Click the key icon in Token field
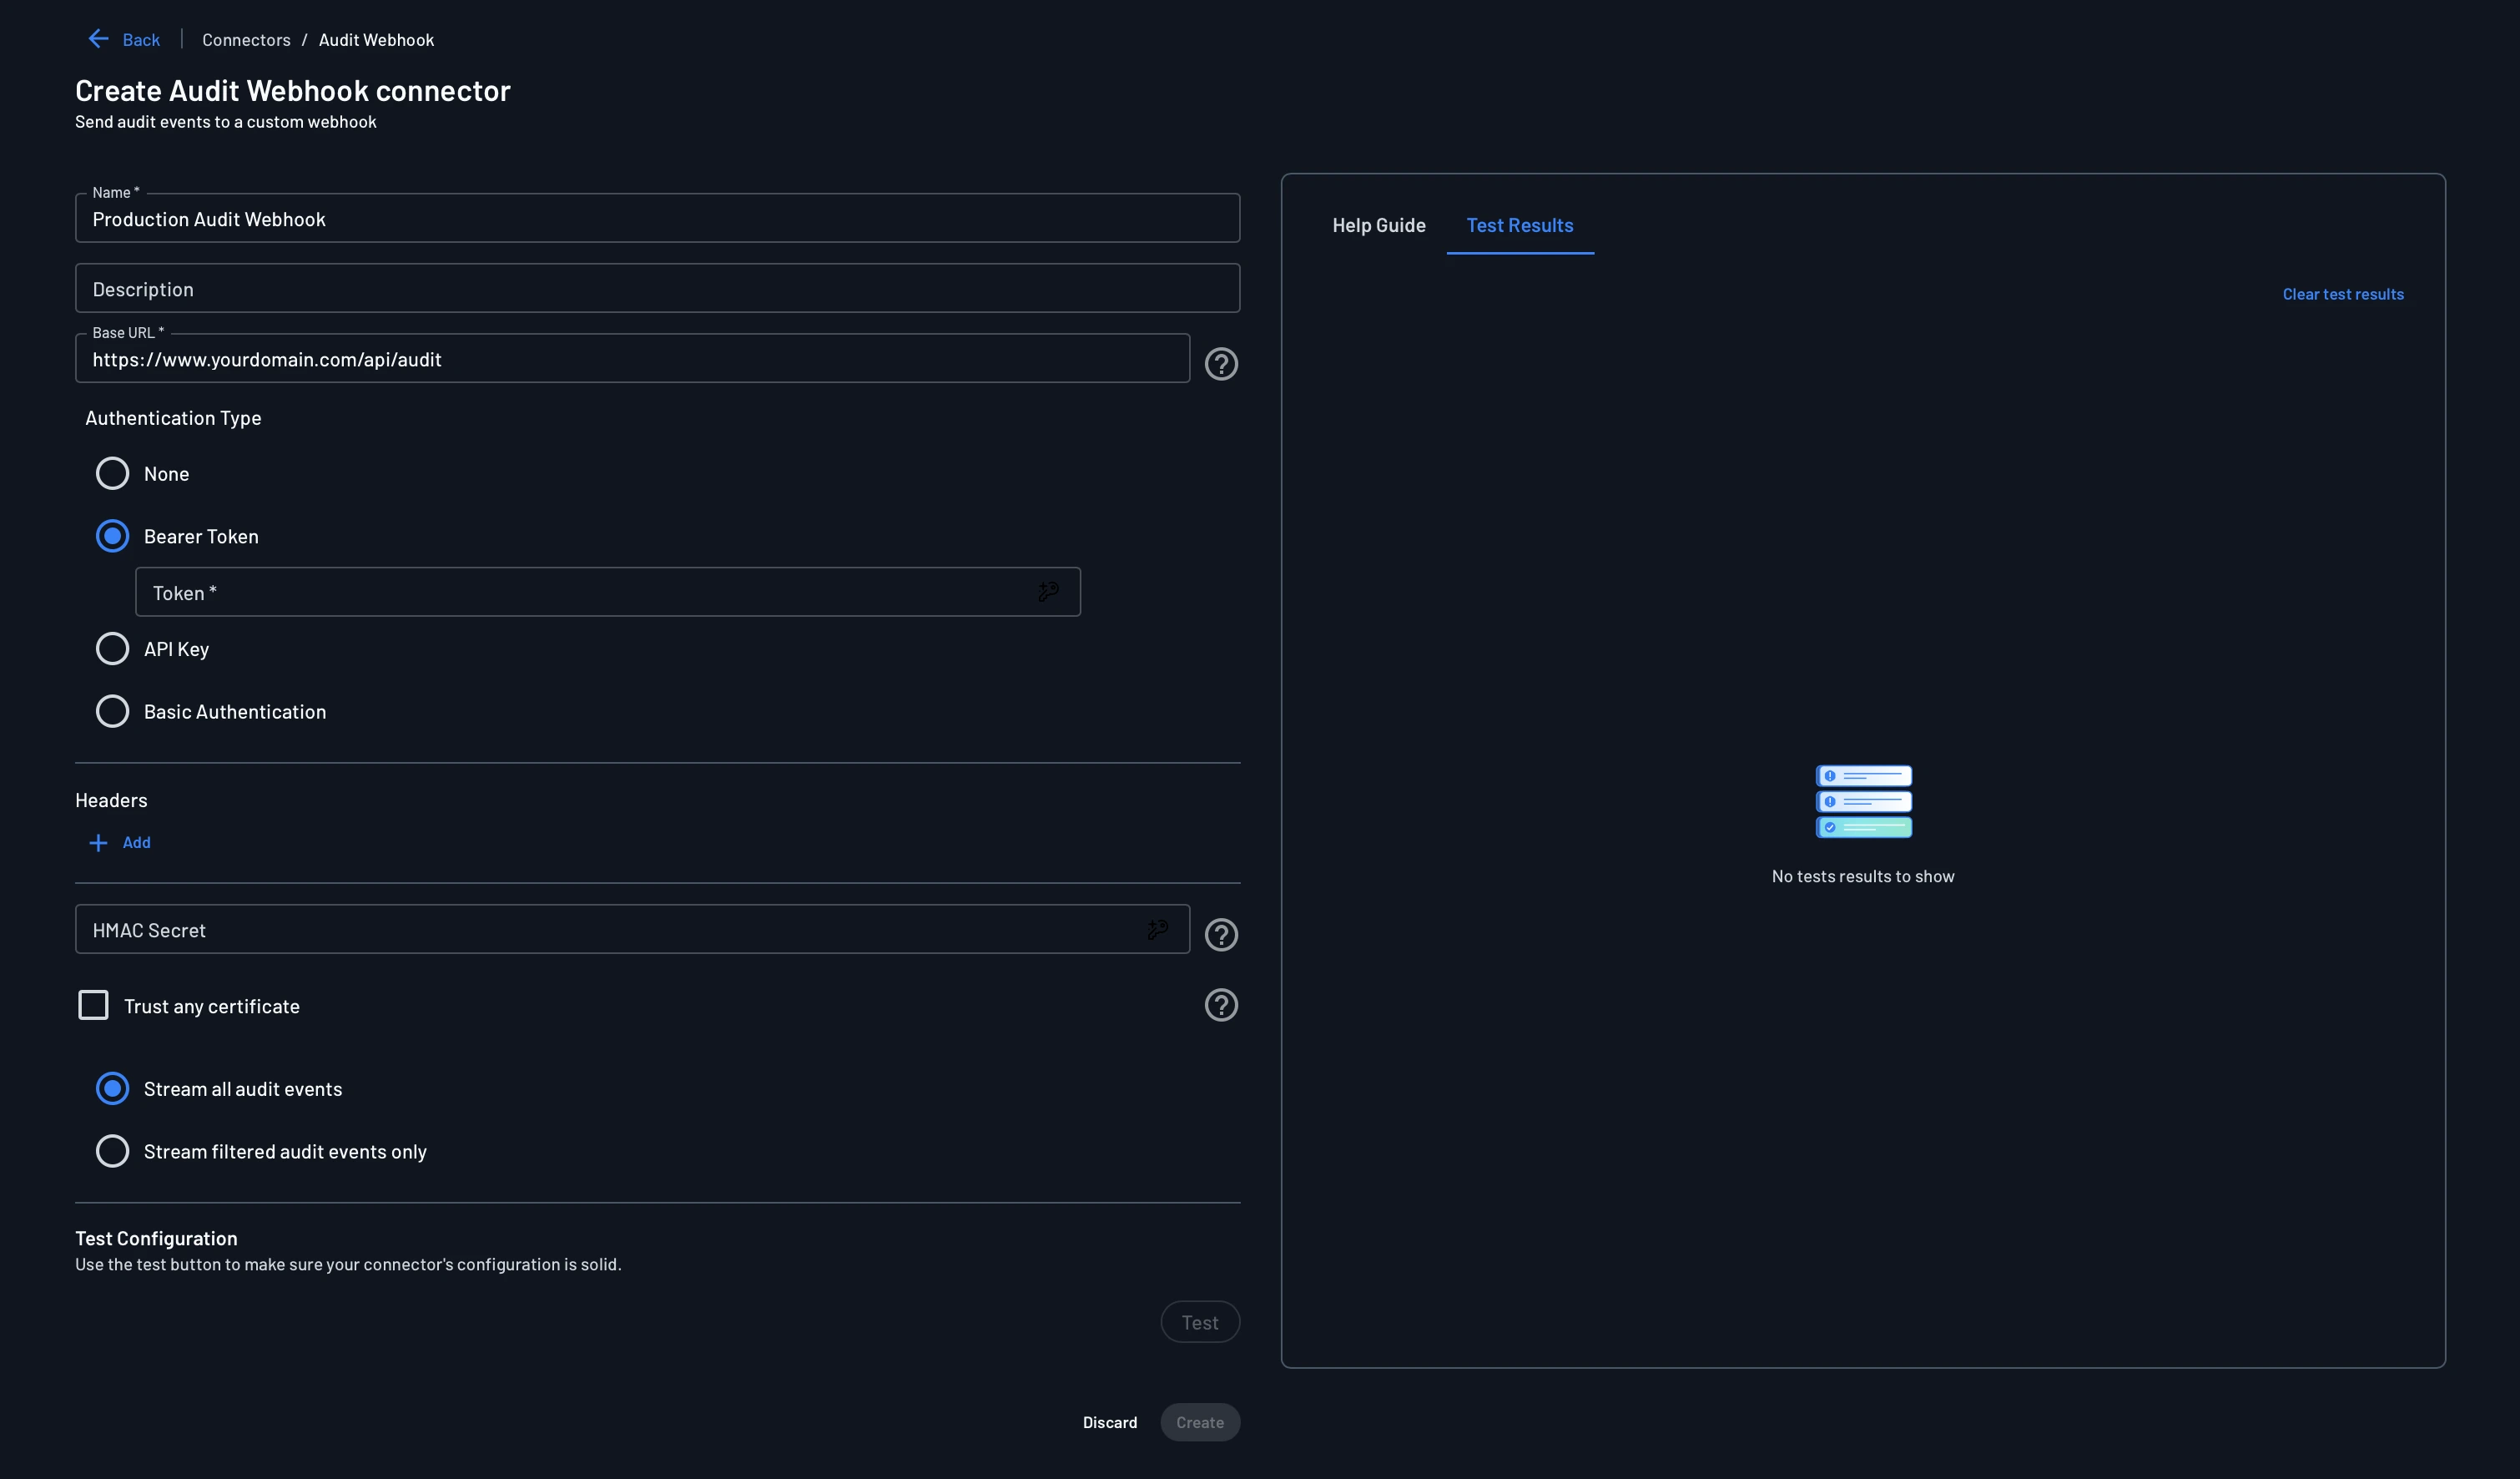 click(x=1048, y=591)
